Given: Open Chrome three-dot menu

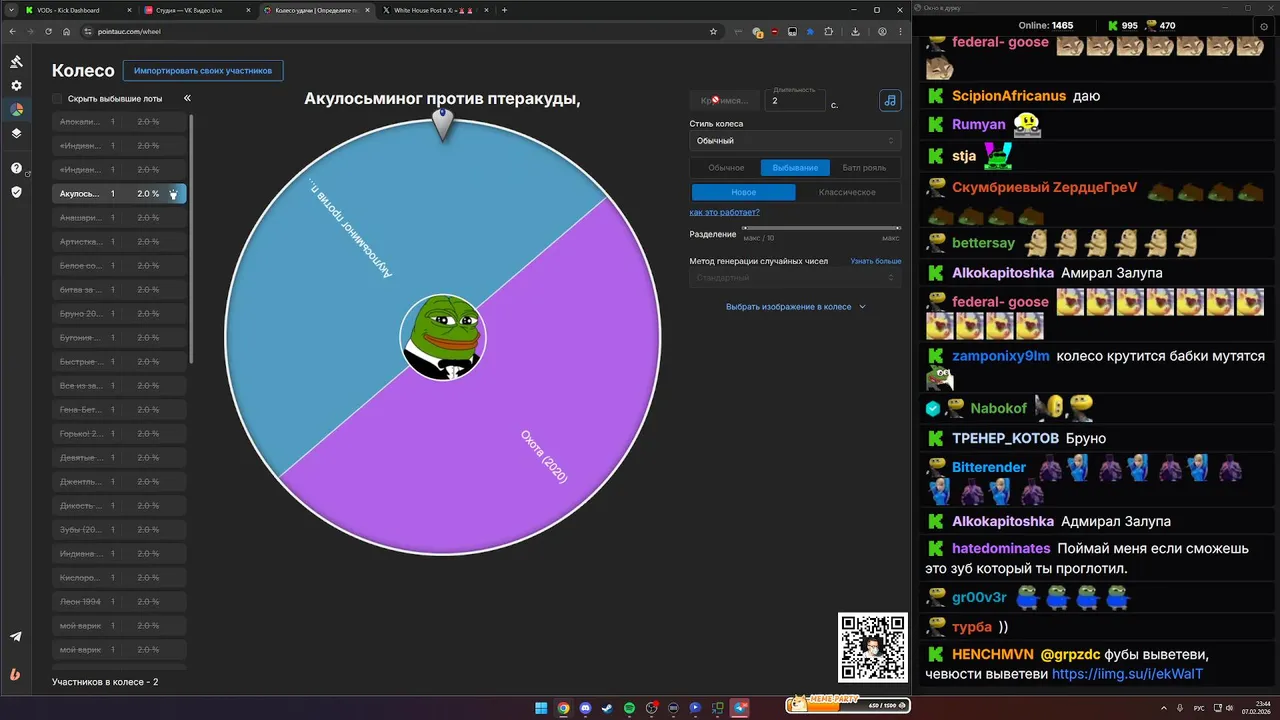Looking at the screenshot, I should [900, 31].
